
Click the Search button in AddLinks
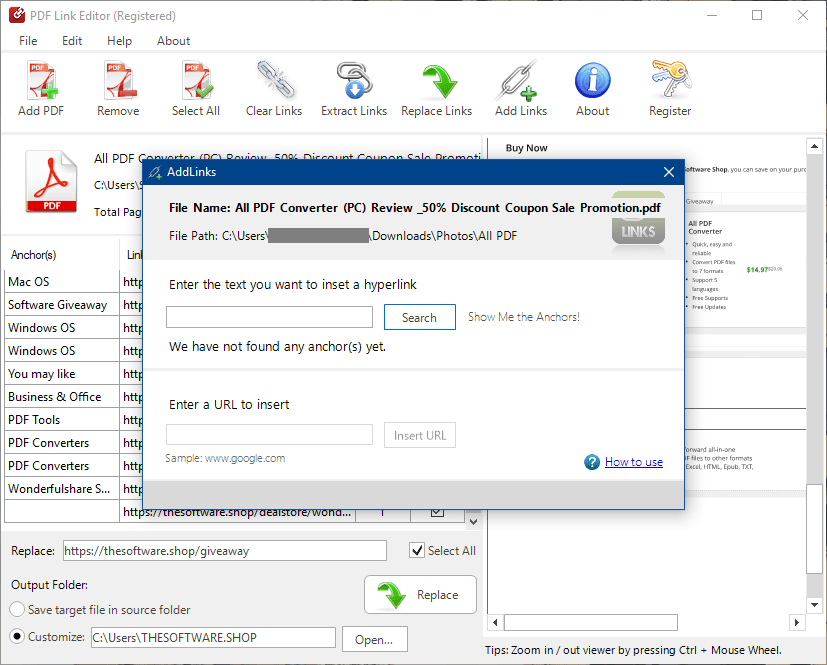(419, 318)
